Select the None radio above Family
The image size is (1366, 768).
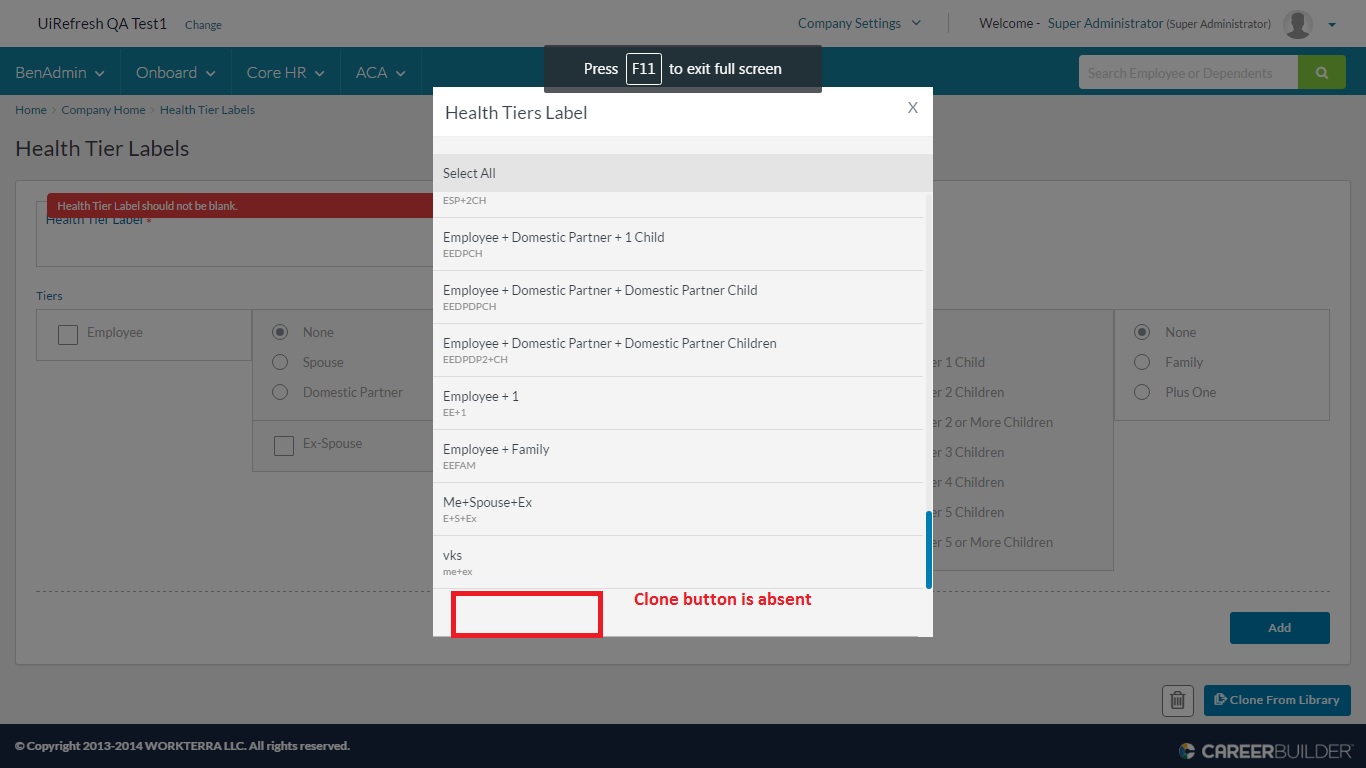pyautogui.click(x=1142, y=332)
